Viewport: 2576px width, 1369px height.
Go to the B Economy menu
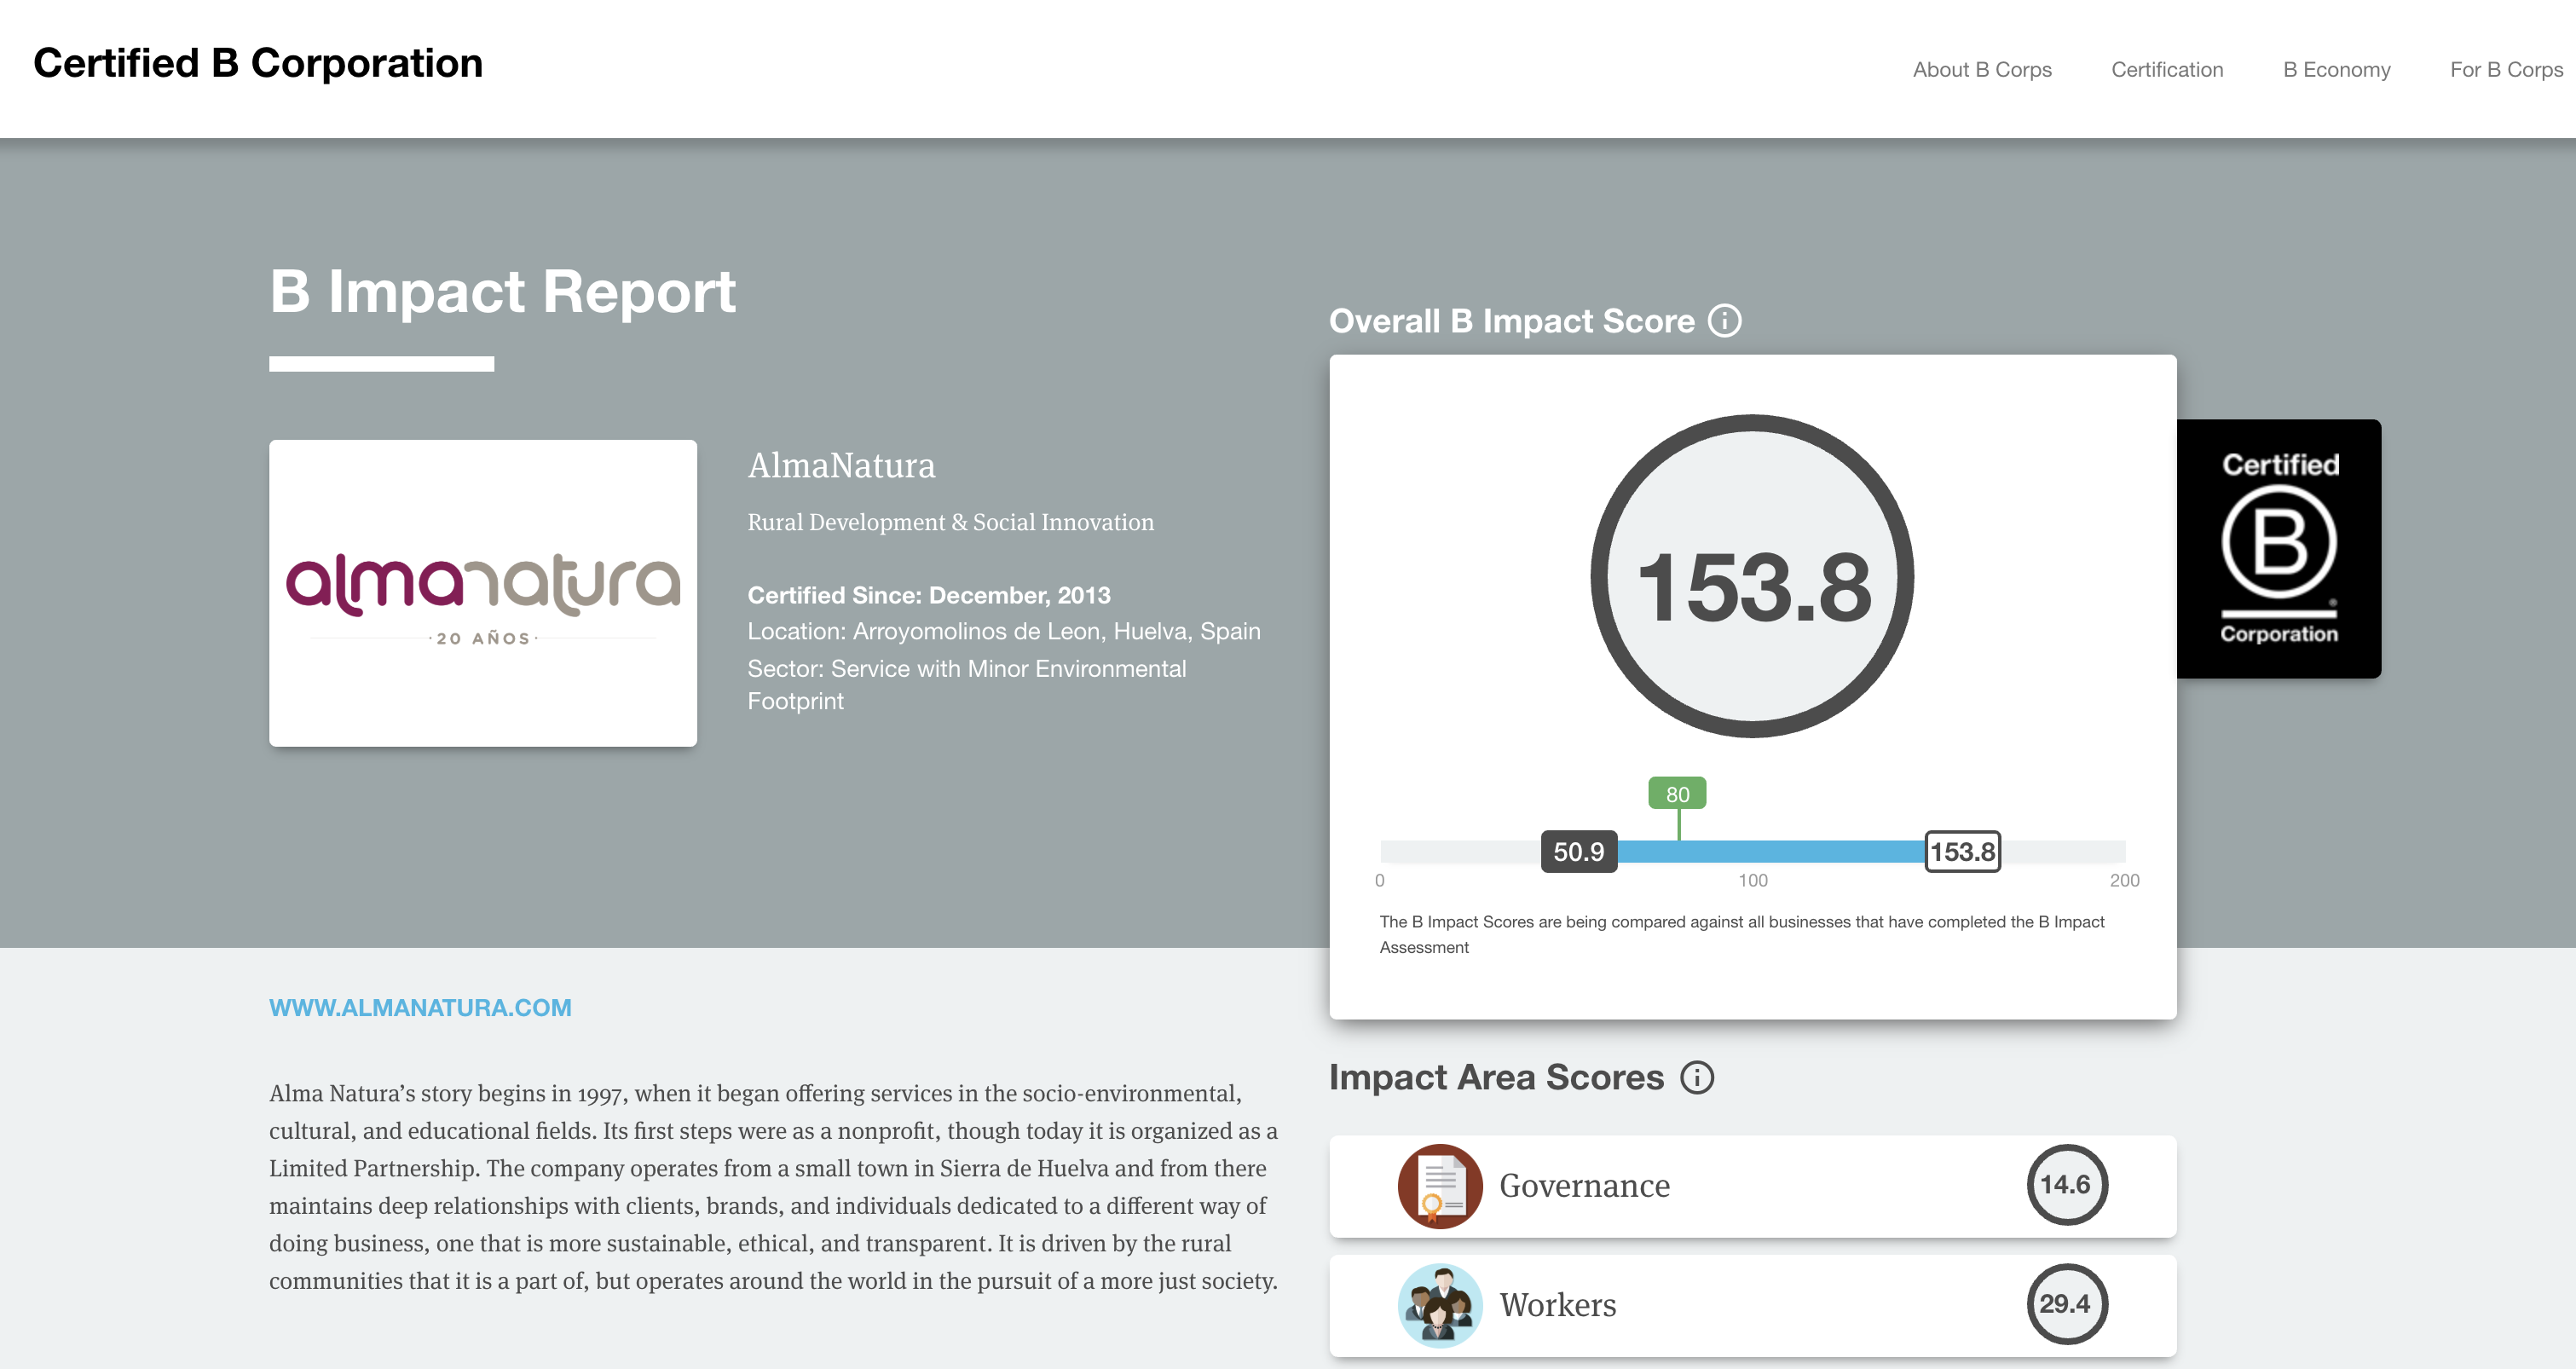[2336, 70]
